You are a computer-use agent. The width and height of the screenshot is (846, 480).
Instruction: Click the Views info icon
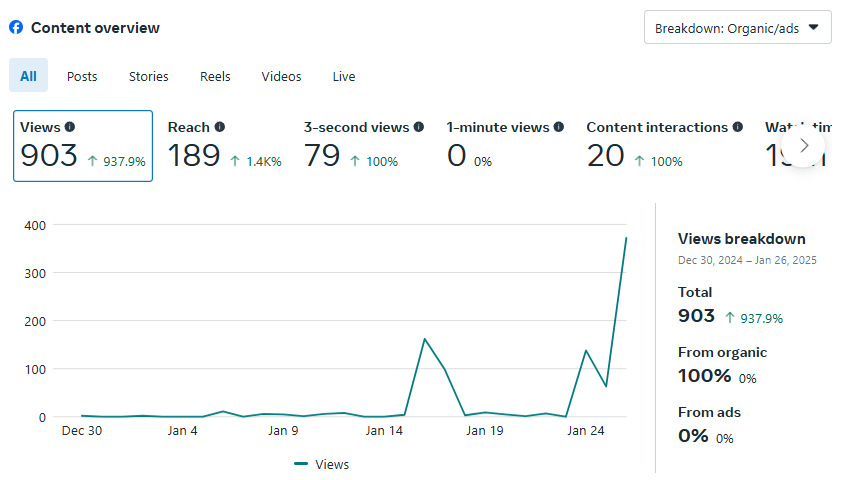(70, 127)
